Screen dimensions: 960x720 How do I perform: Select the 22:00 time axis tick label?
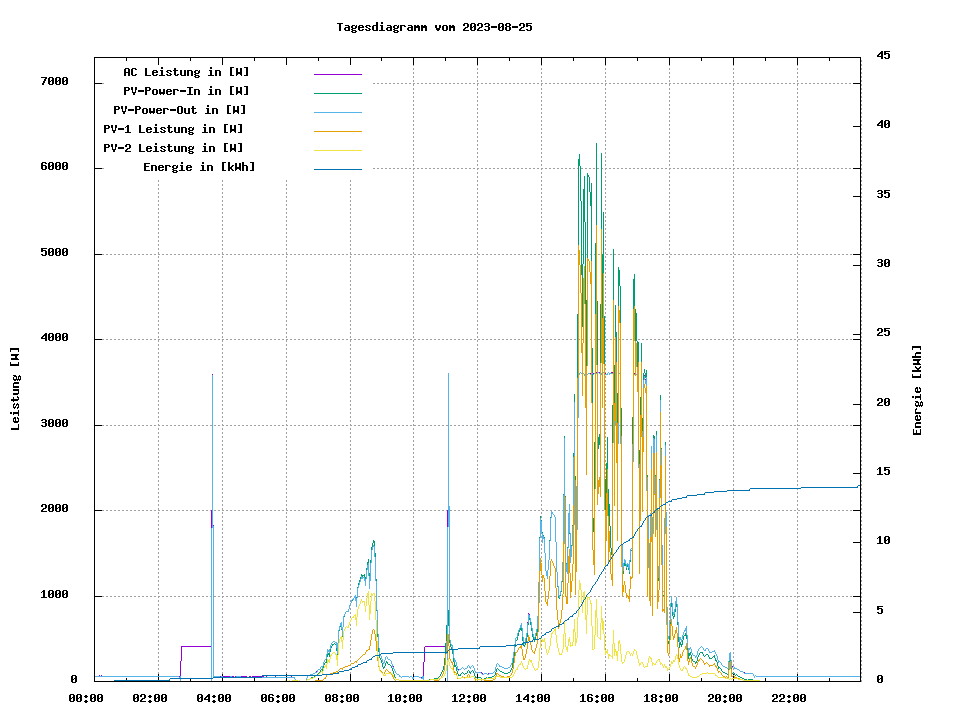tap(788, 698)
